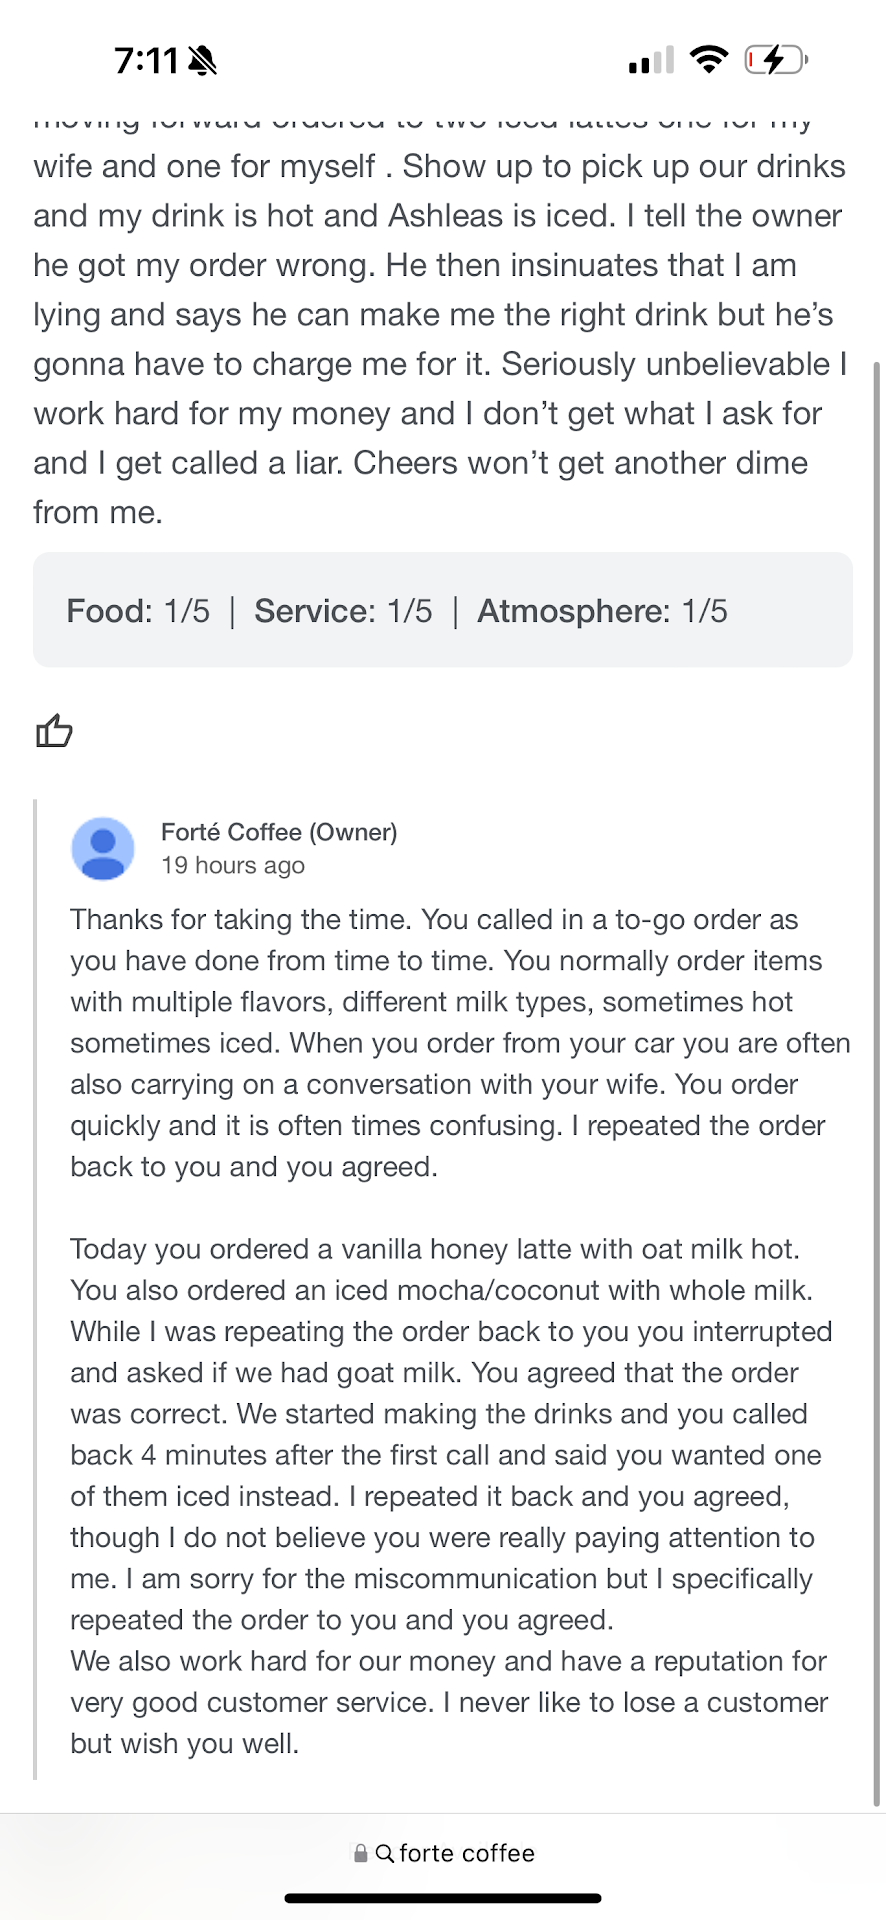The height and width of the screenshot is (1920, 886).
Task: Tap the magnifier icon beside "forte coffee"
Action: pos(385,1853)
